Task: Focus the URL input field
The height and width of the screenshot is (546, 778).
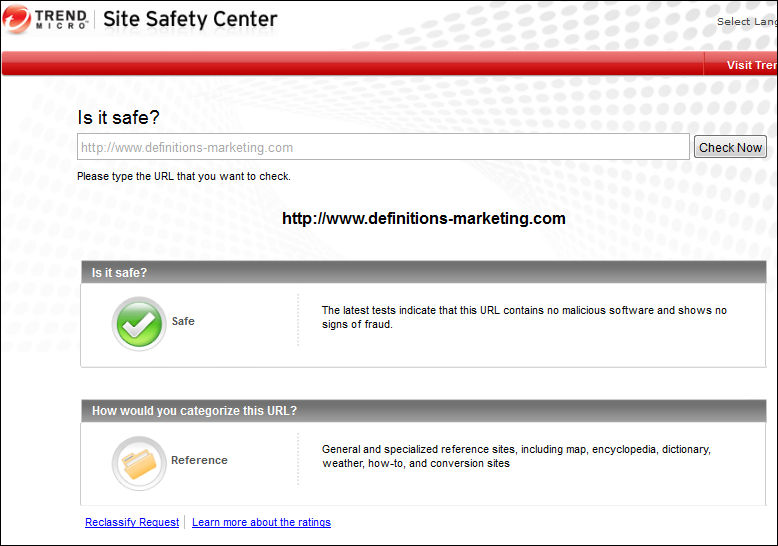Action: (x=383, y=147)
